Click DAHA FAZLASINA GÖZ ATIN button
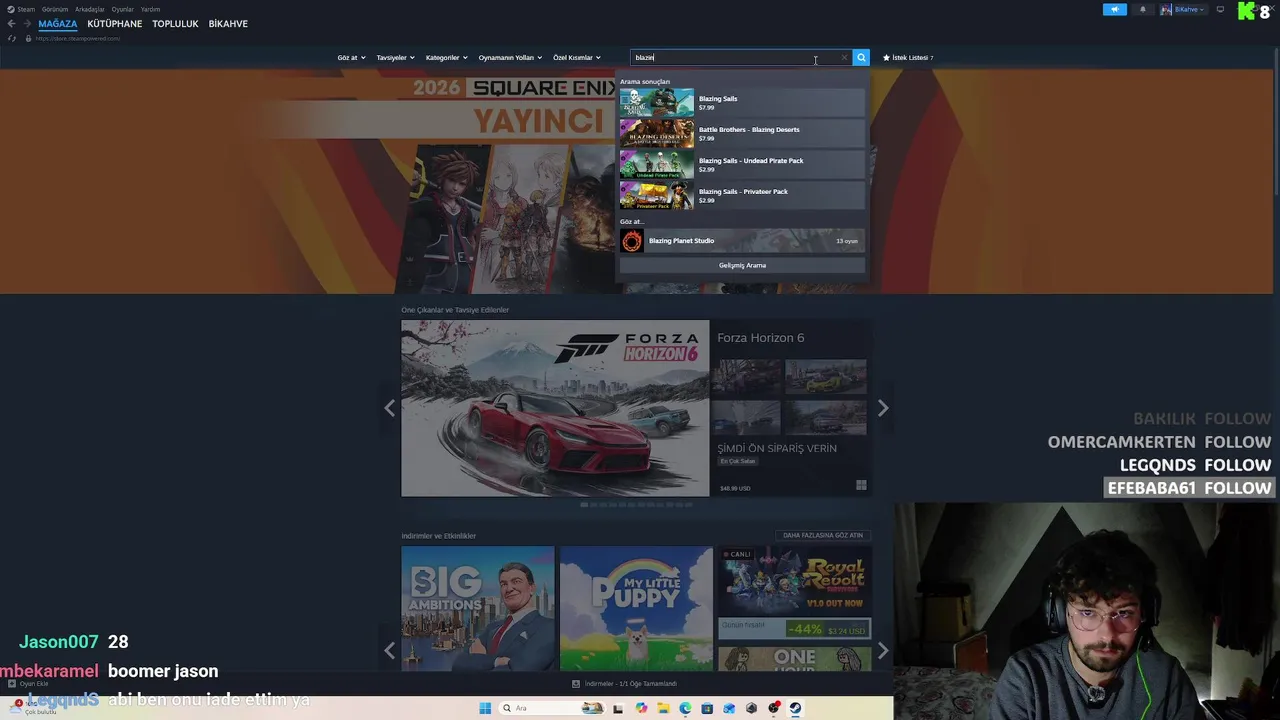 (x=823, y=535)
